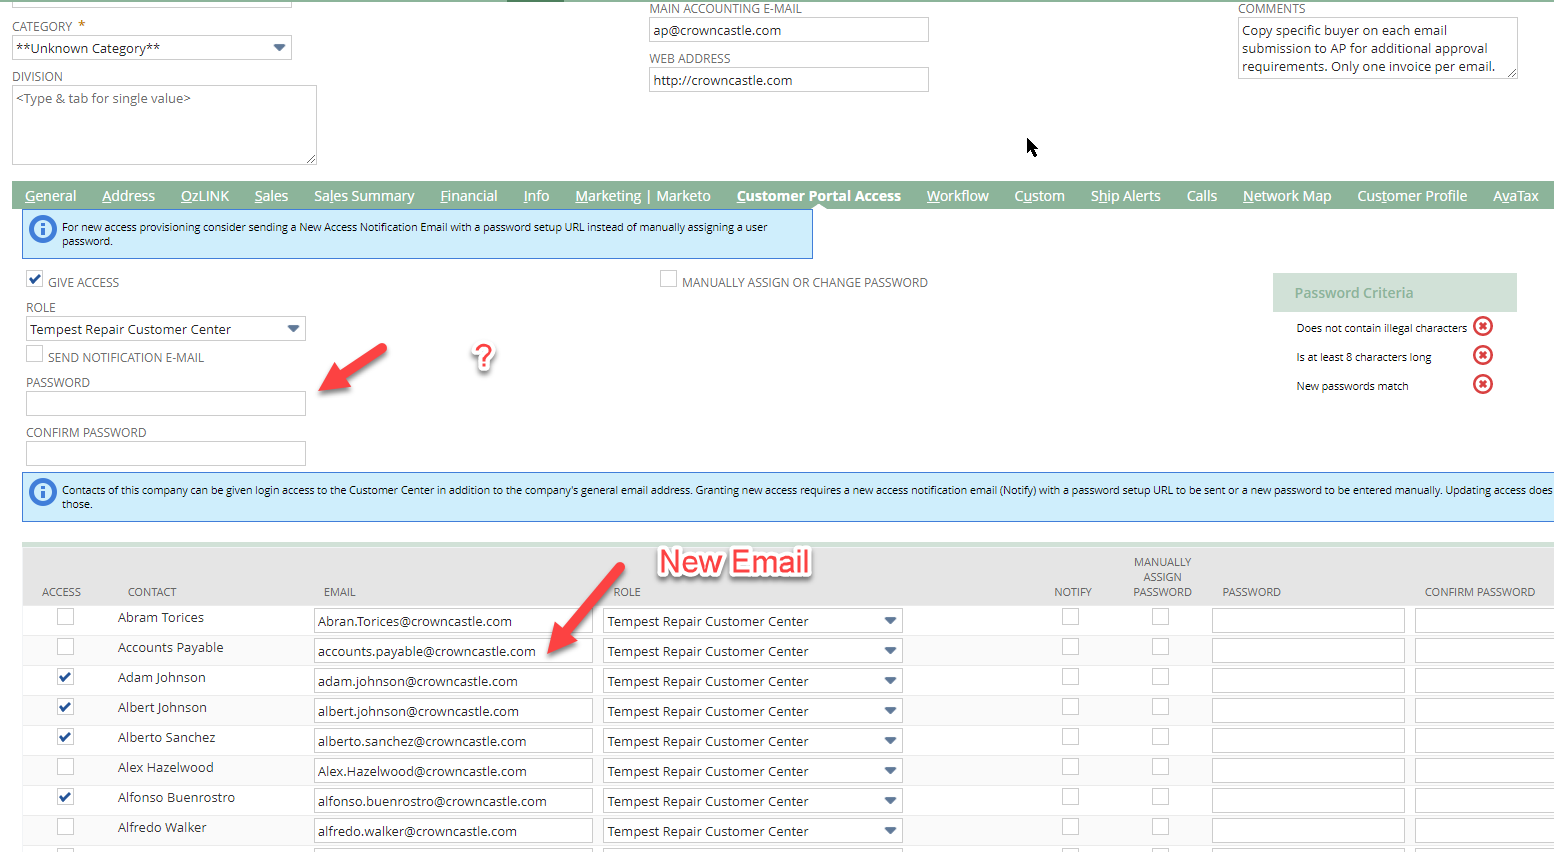The width and height of the screenshot is (1554, 852).
Task: Click the main Password field
Action: [x=166, y=403]
